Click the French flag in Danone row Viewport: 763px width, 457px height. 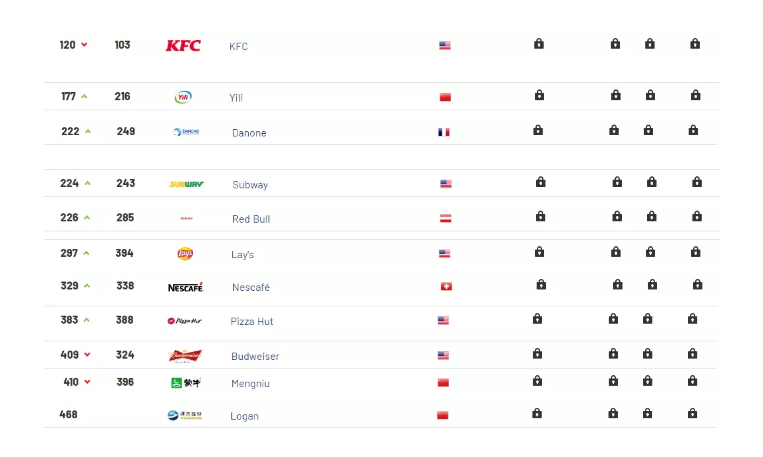click(x=444, y=132)
